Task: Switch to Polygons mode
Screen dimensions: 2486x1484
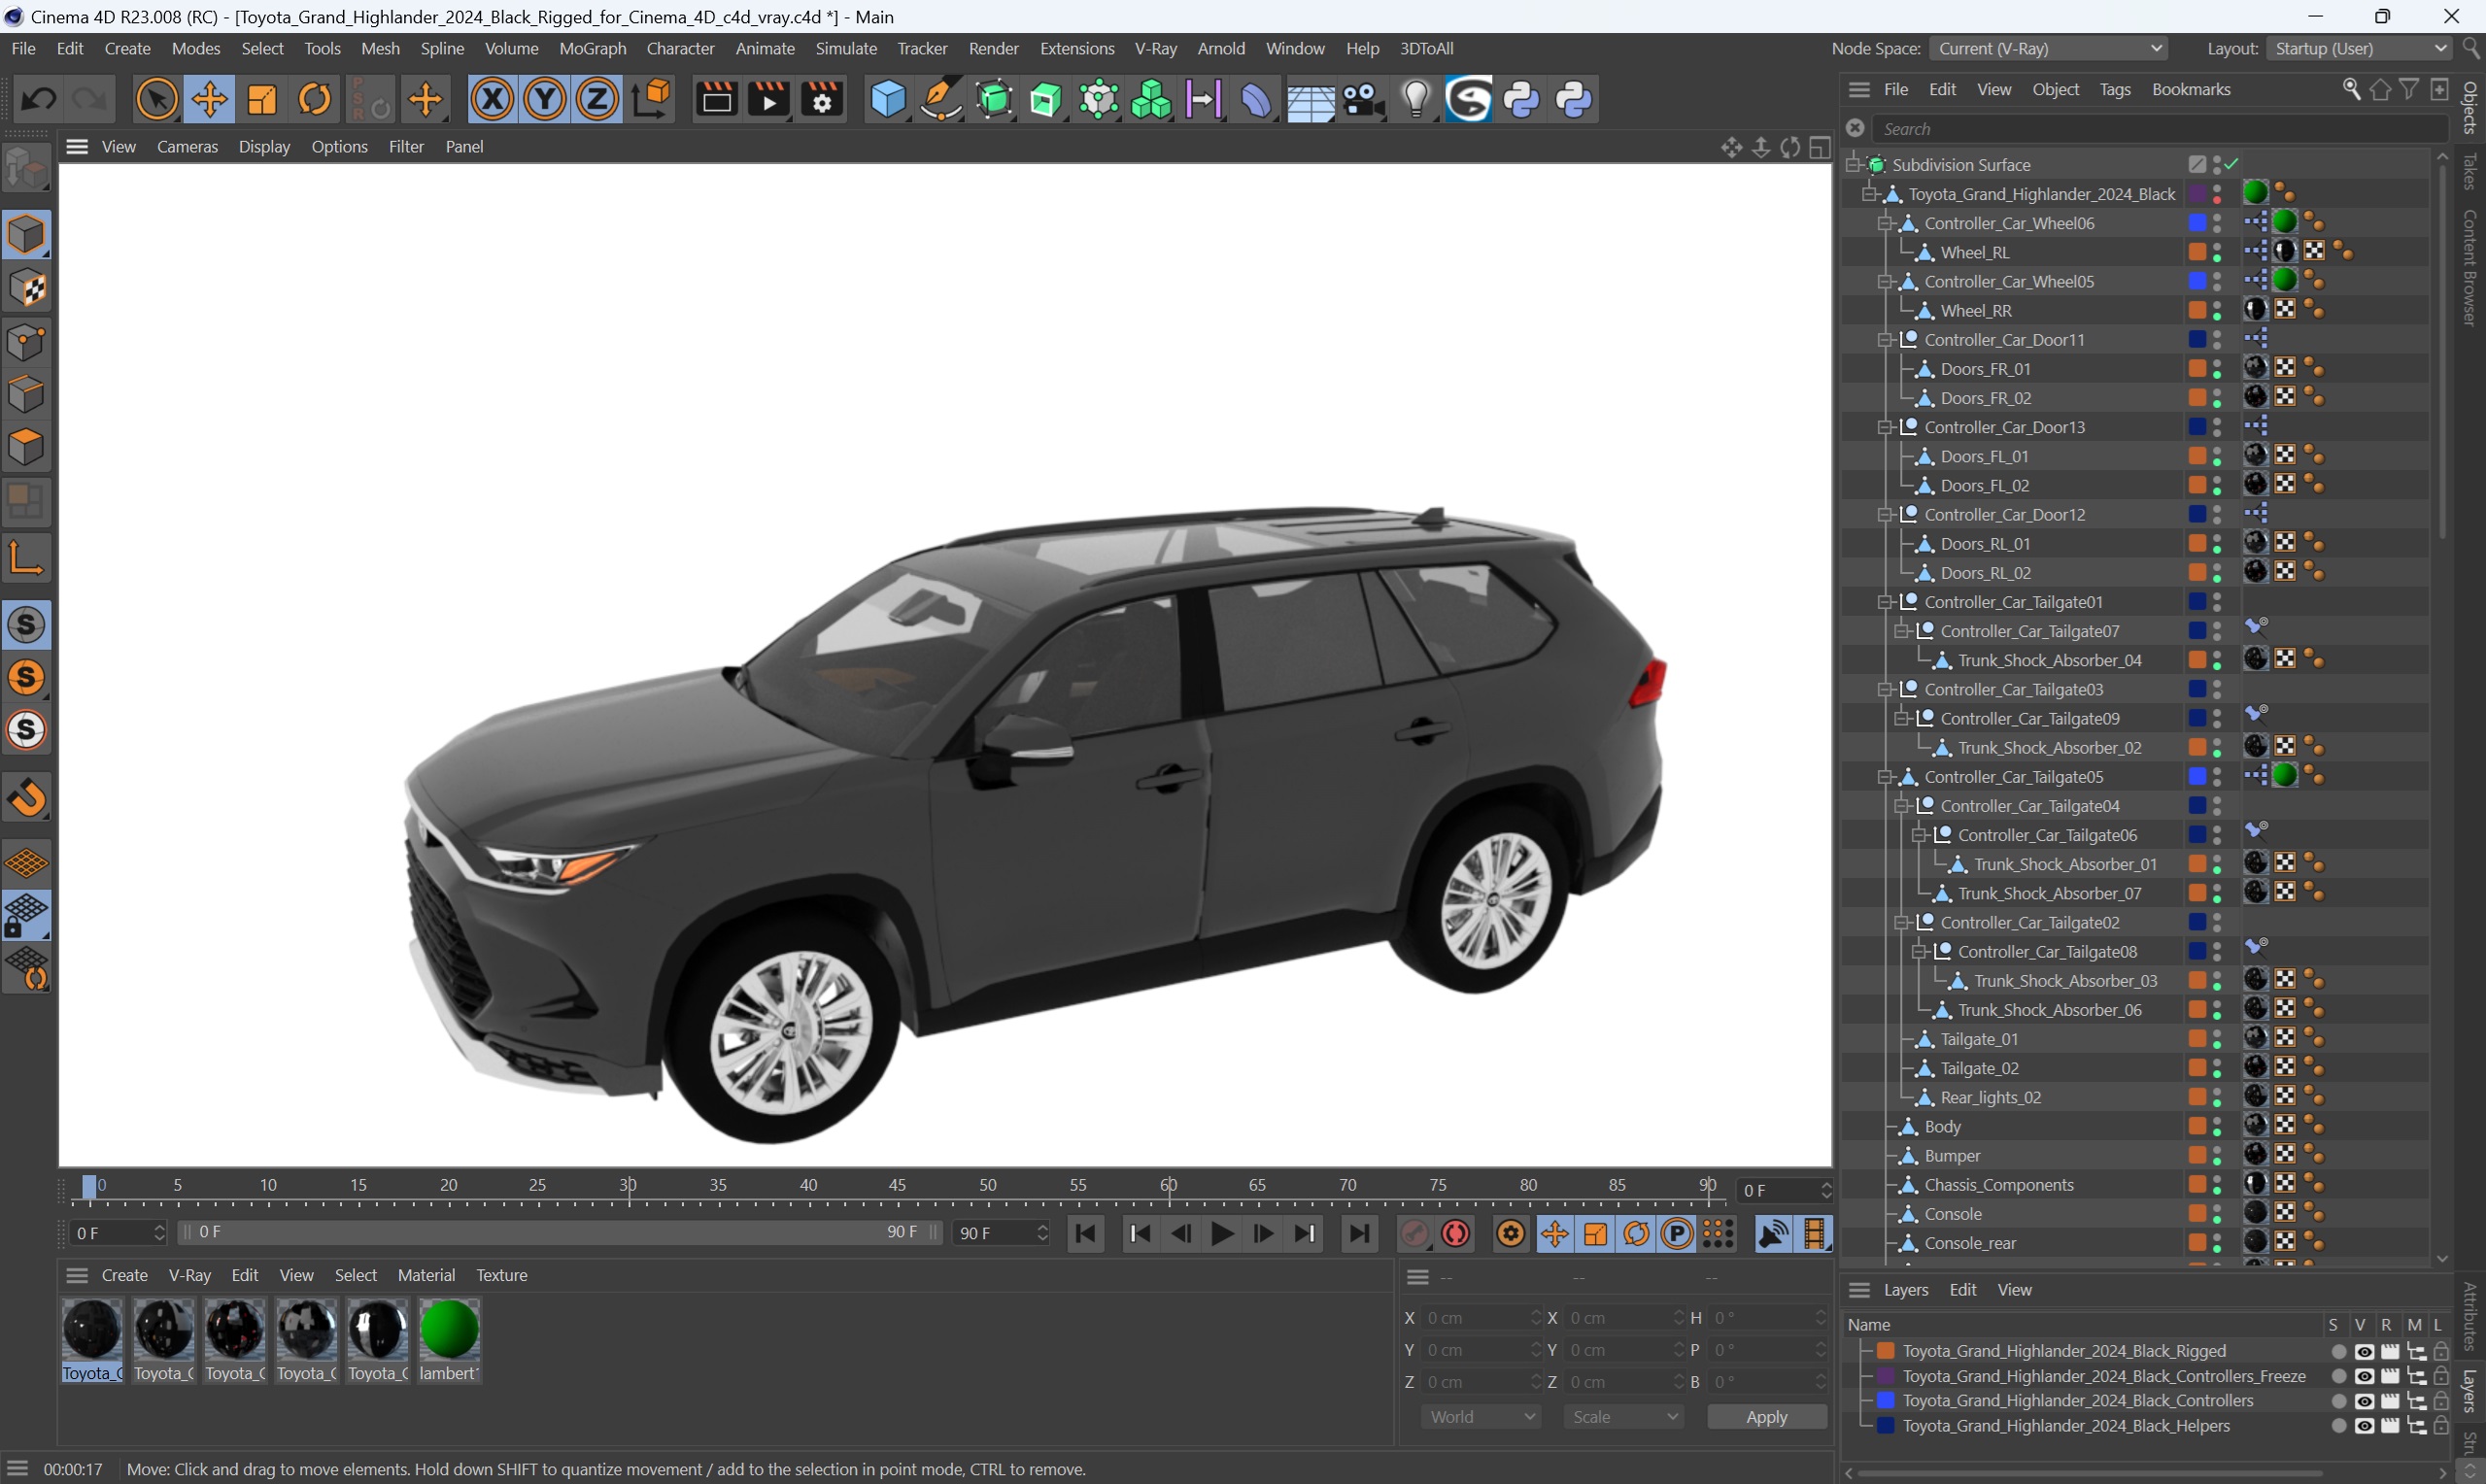Action: tap(27, 447)
